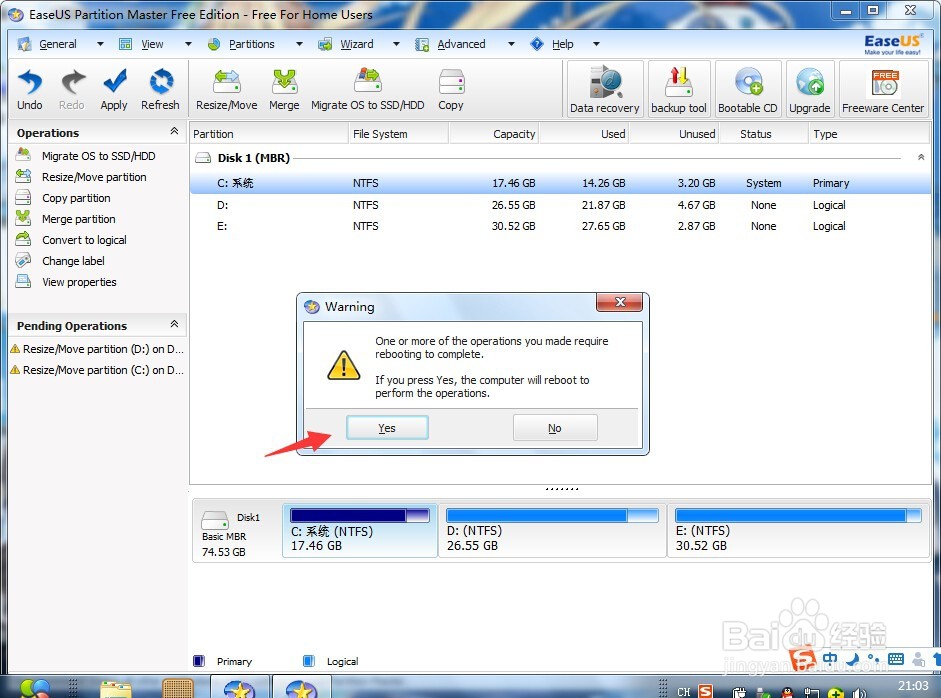Image resolution: width=941 pixels, height=698 pixels.
Task: Select the E: partition row
Action: 560,226
